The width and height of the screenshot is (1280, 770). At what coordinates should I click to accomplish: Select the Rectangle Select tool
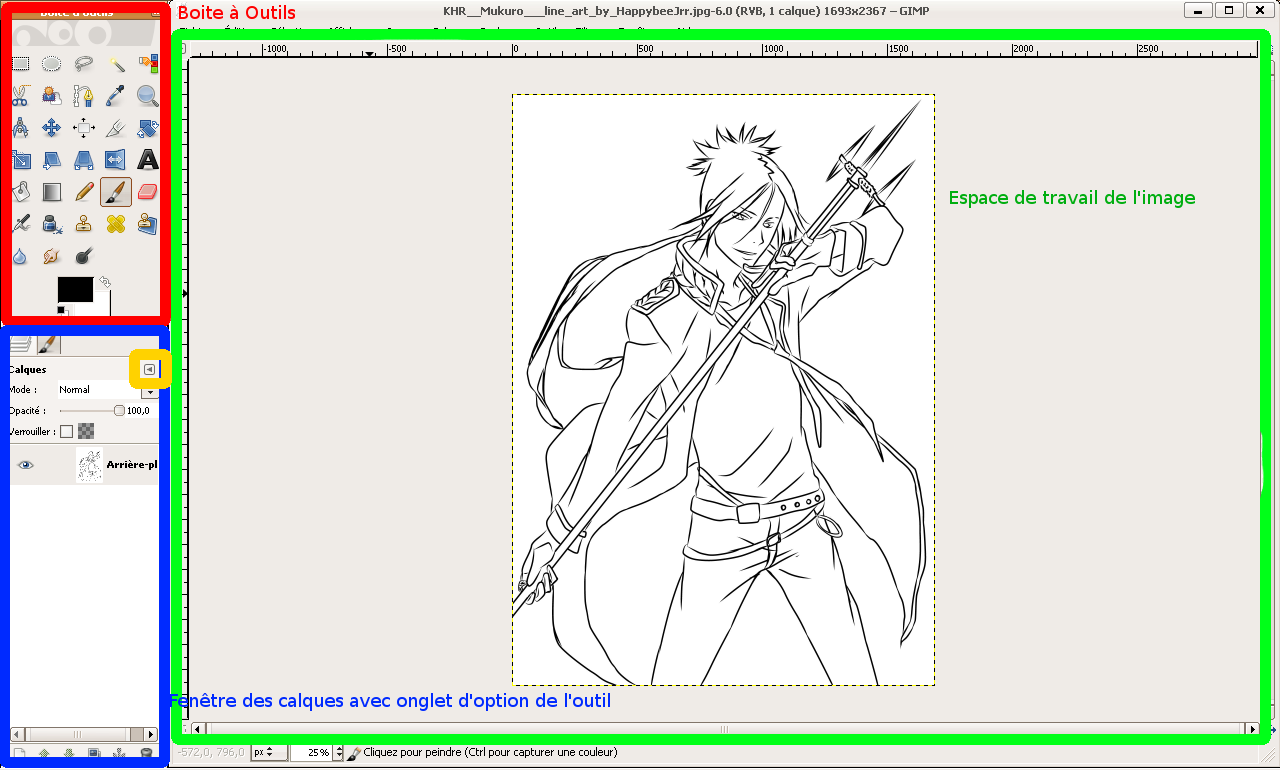pyautogui.click(x=20, y=64)
